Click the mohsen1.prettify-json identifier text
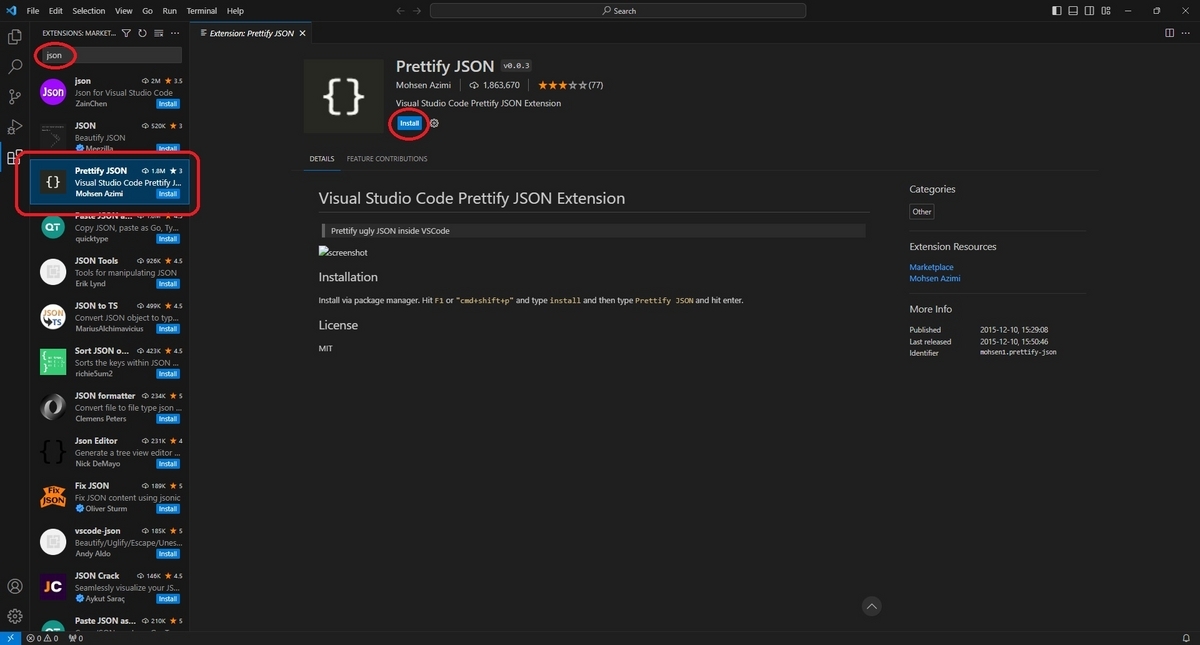This screenshot has width=1200, height=645. (x=1018, y=352)
